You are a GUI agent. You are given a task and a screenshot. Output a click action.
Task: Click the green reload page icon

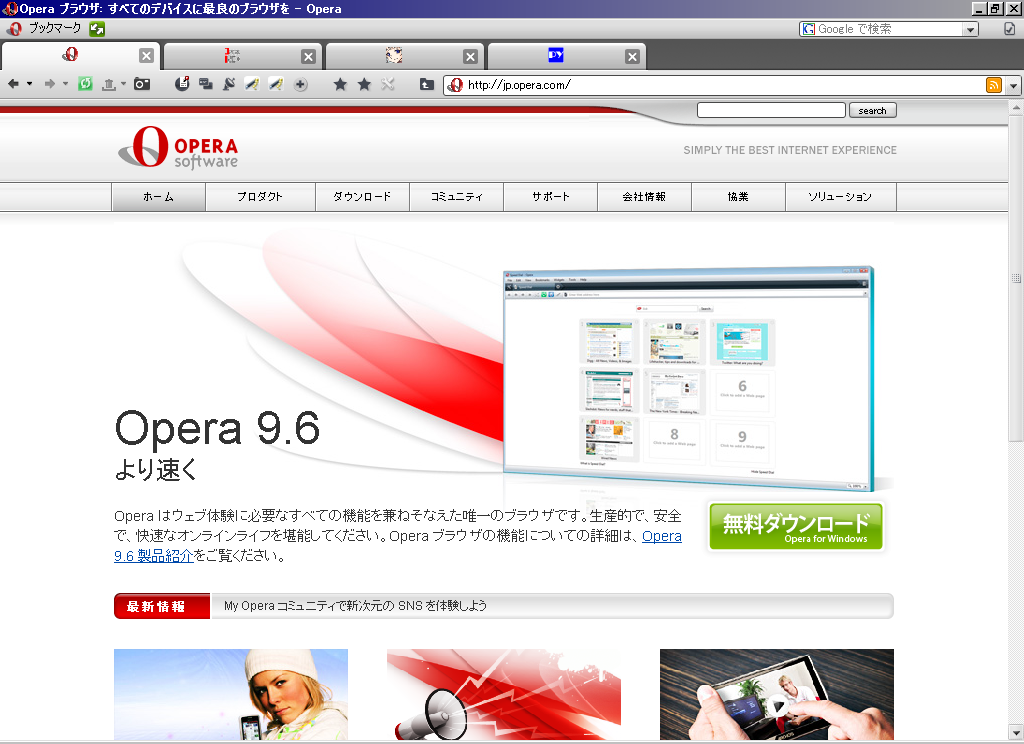point(86,84)
